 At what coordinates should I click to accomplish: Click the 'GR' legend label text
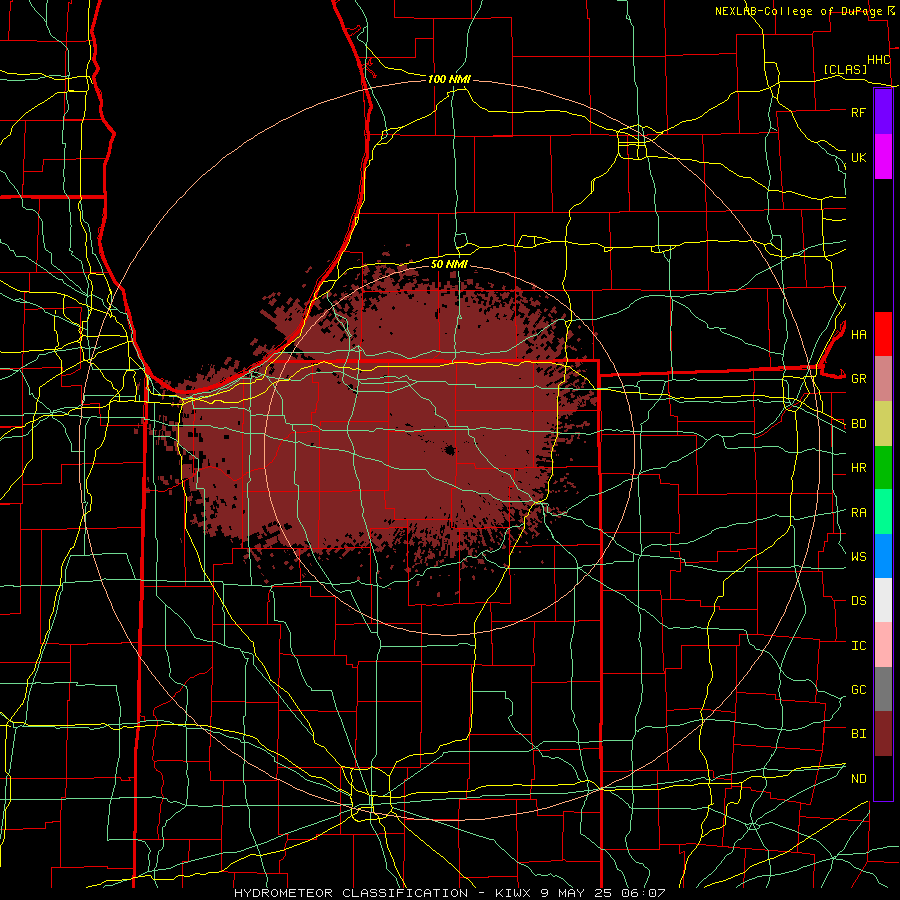click(858, 379)
